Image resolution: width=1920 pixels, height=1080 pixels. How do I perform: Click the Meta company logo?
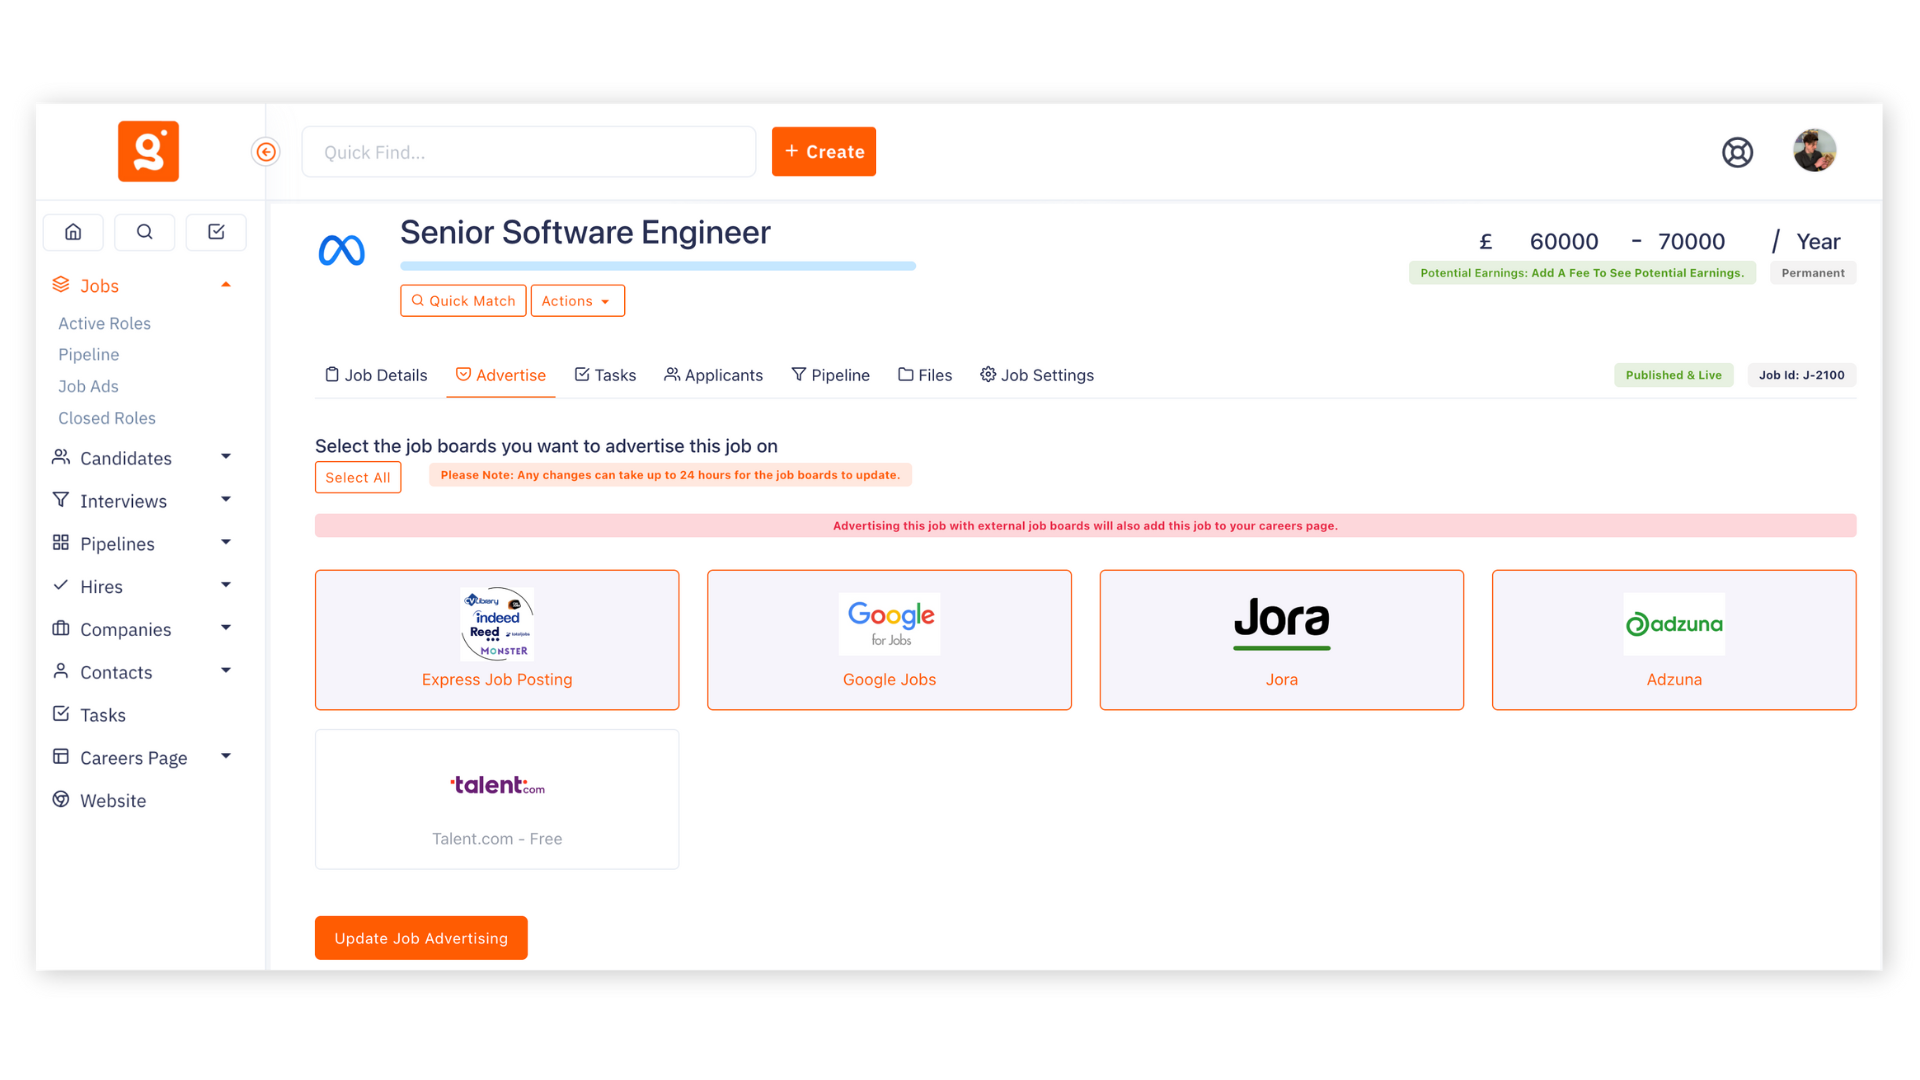[342, 250]
